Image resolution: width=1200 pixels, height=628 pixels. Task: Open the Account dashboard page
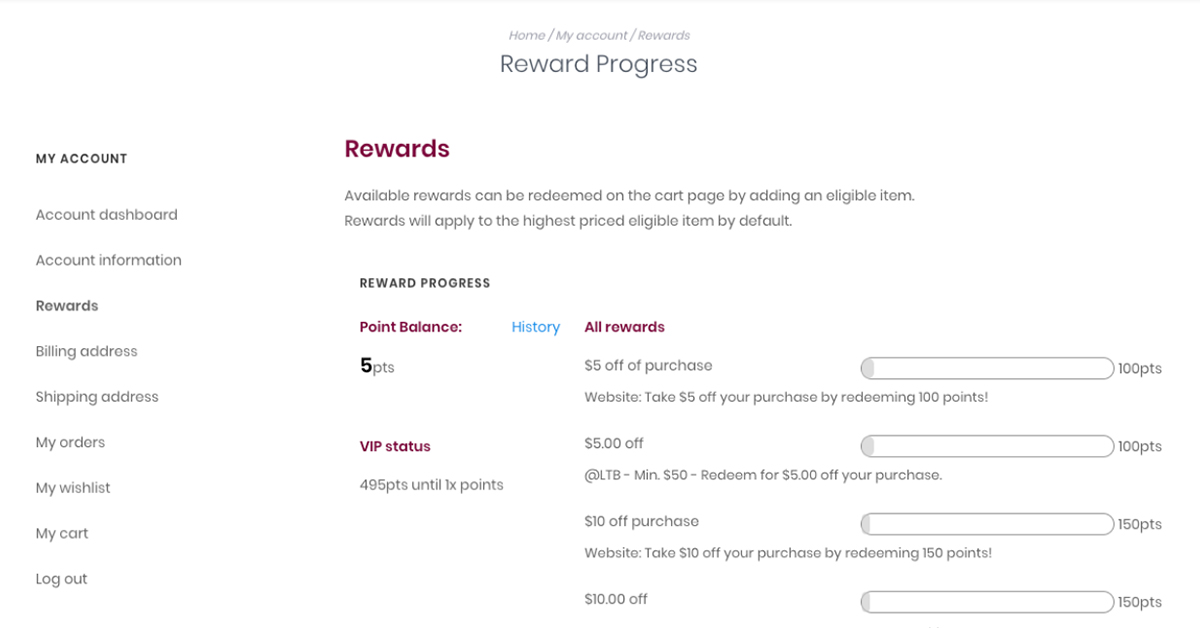coord(106,214)
